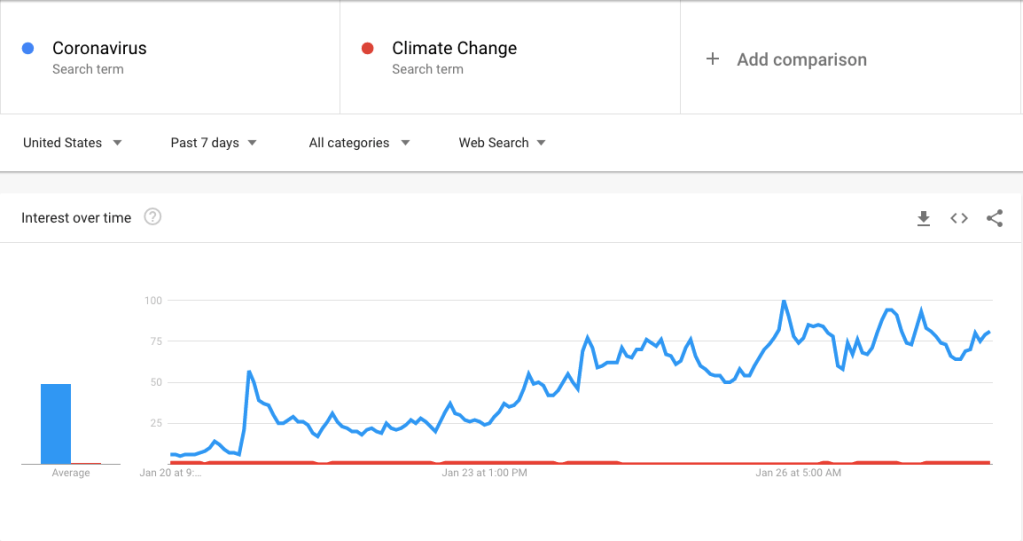This screenshot has height=541, width=1023.
Task: Click the Jan 26 at 5:00 AM axis label
Action: (798, 473)
